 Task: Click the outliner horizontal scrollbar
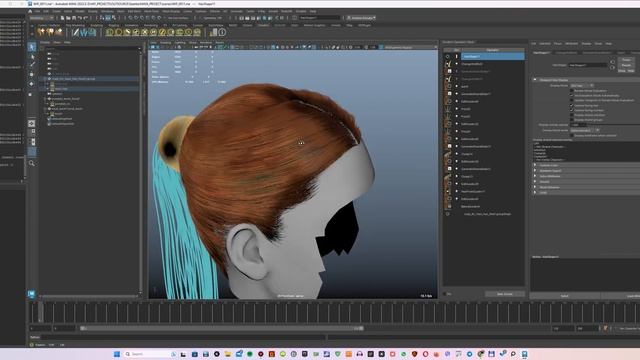(90, 296)
